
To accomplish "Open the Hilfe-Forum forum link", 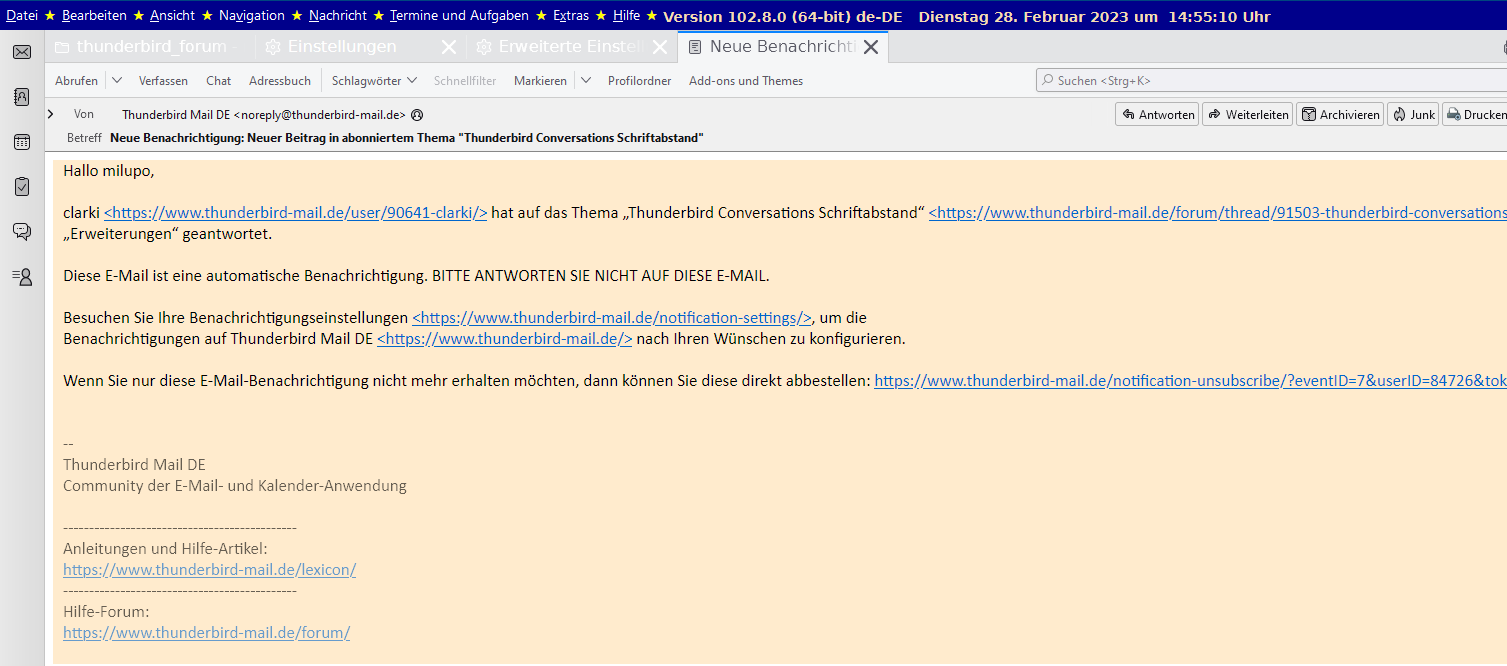I will [x=206, y=633].
